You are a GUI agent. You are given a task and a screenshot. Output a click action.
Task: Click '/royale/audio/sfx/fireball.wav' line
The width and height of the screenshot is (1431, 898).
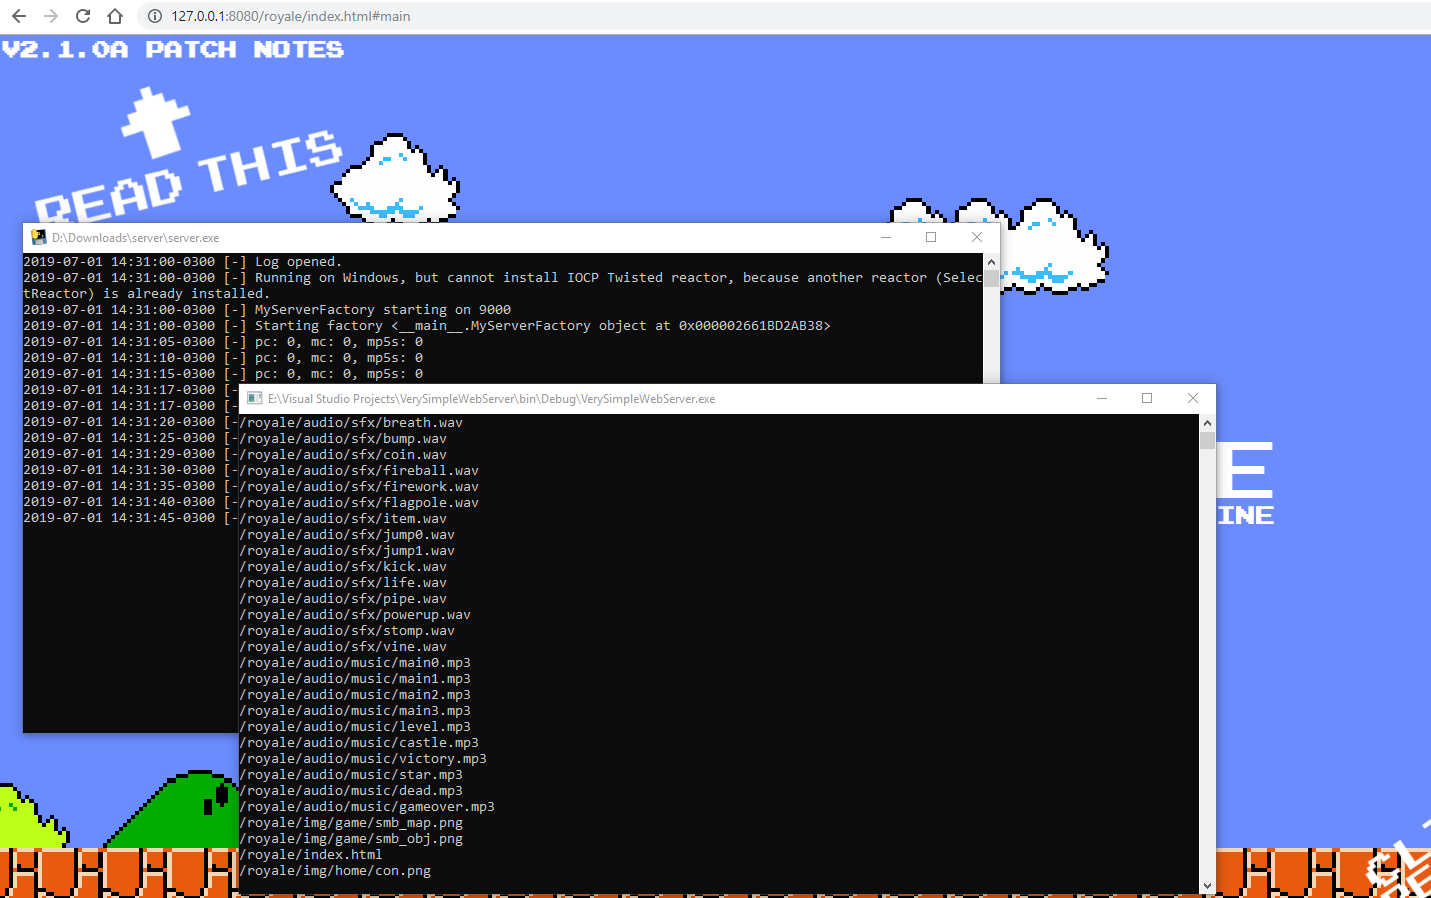click(x=359, y=471)
